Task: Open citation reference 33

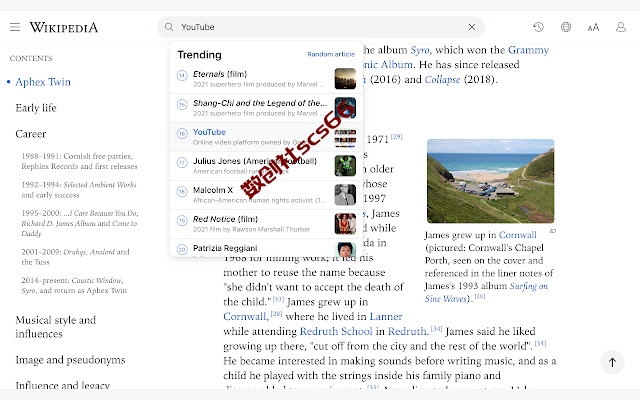Action: [278, 299]
